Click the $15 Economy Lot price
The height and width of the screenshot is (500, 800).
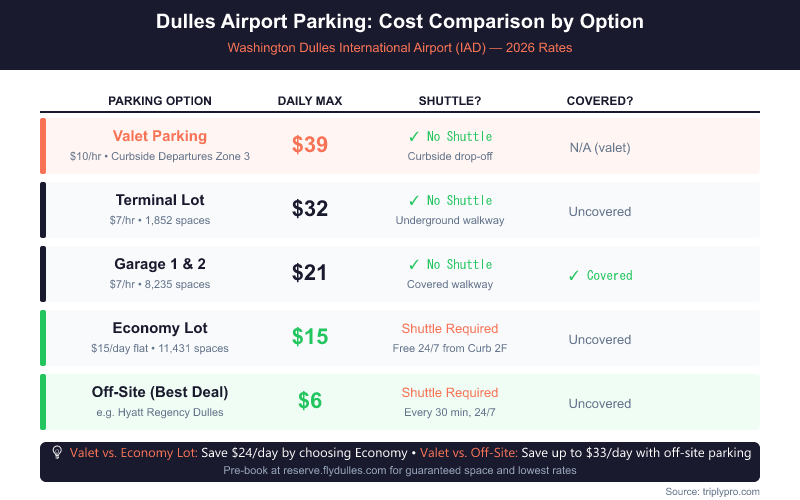coord(310,337)
